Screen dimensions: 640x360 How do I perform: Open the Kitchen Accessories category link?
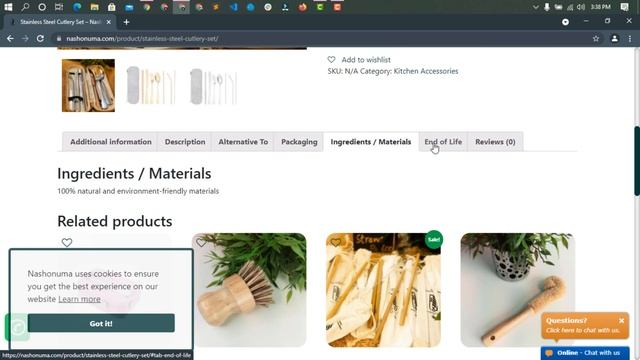(426, 71)
